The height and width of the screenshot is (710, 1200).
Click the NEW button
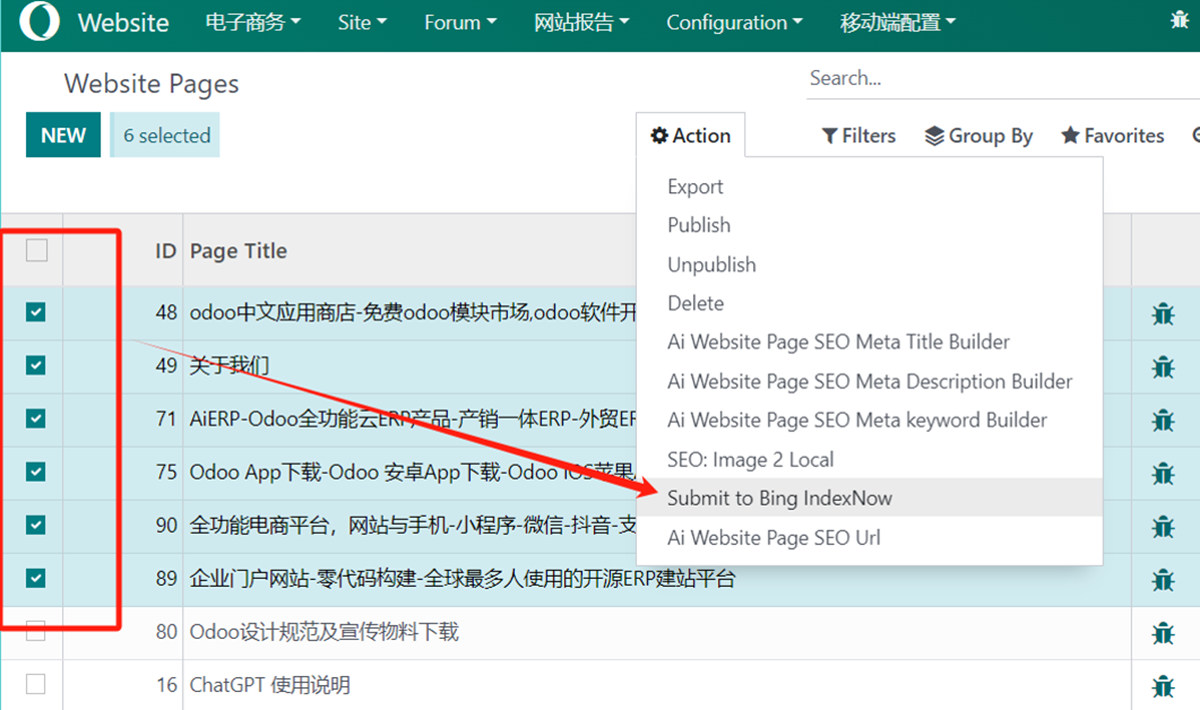point(63,135)
